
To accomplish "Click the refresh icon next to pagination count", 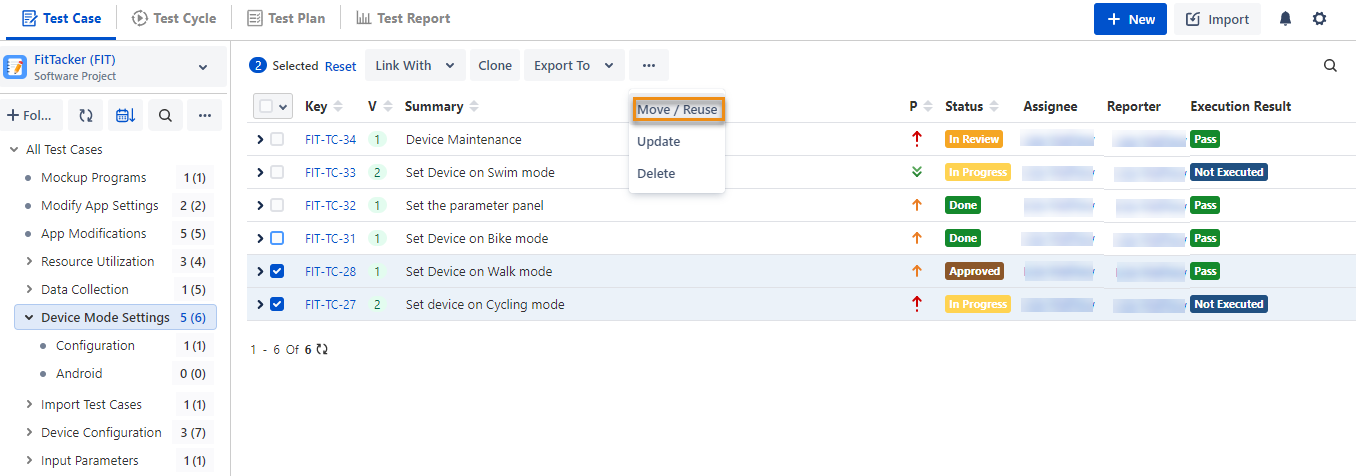I will click(x=322, y=350).
